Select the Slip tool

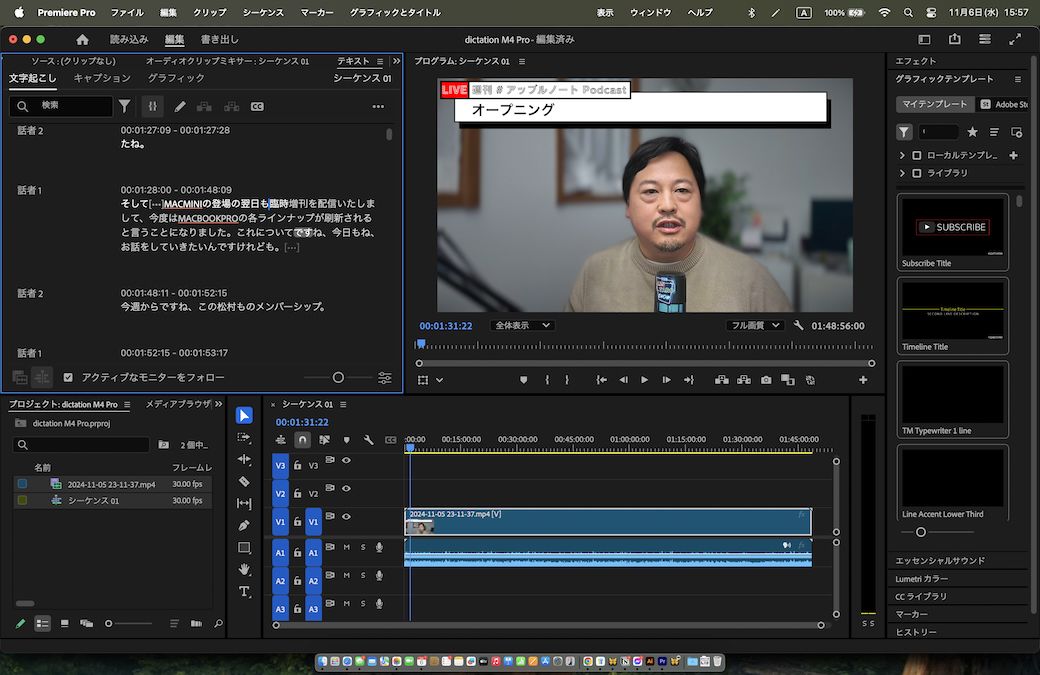(x=244, y=503)
